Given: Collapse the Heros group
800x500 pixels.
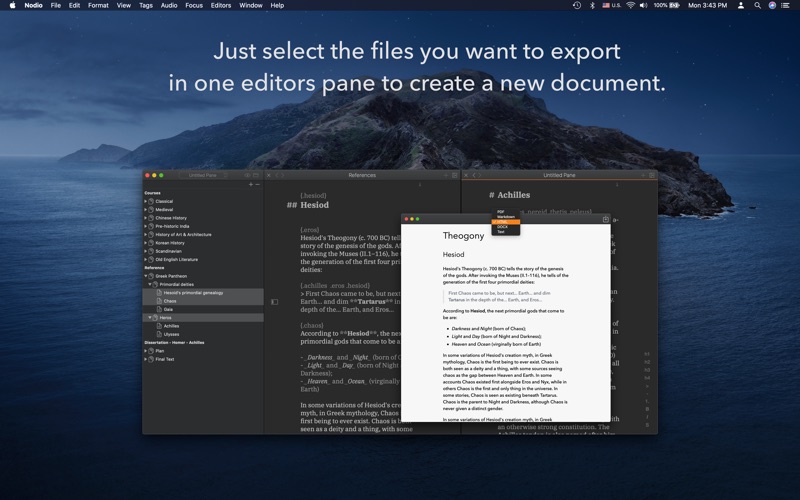Looking at the screenshot, I should click(x=149, y=317).
